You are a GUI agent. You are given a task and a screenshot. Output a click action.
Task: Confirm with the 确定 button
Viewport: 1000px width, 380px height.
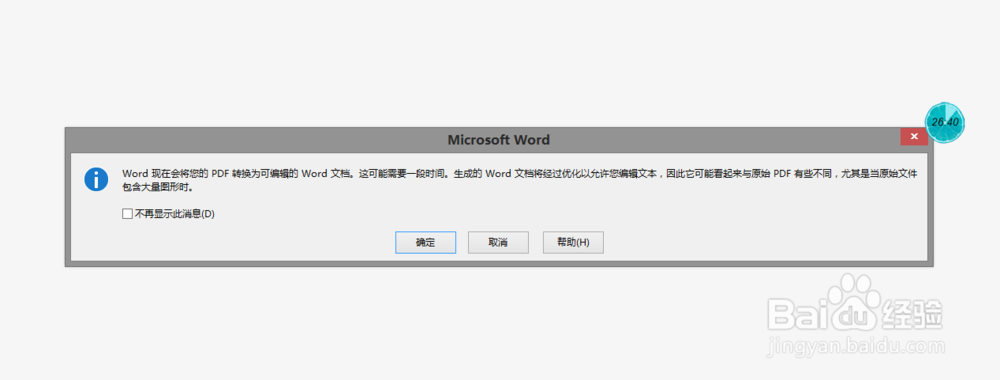[x=425, y=242]
